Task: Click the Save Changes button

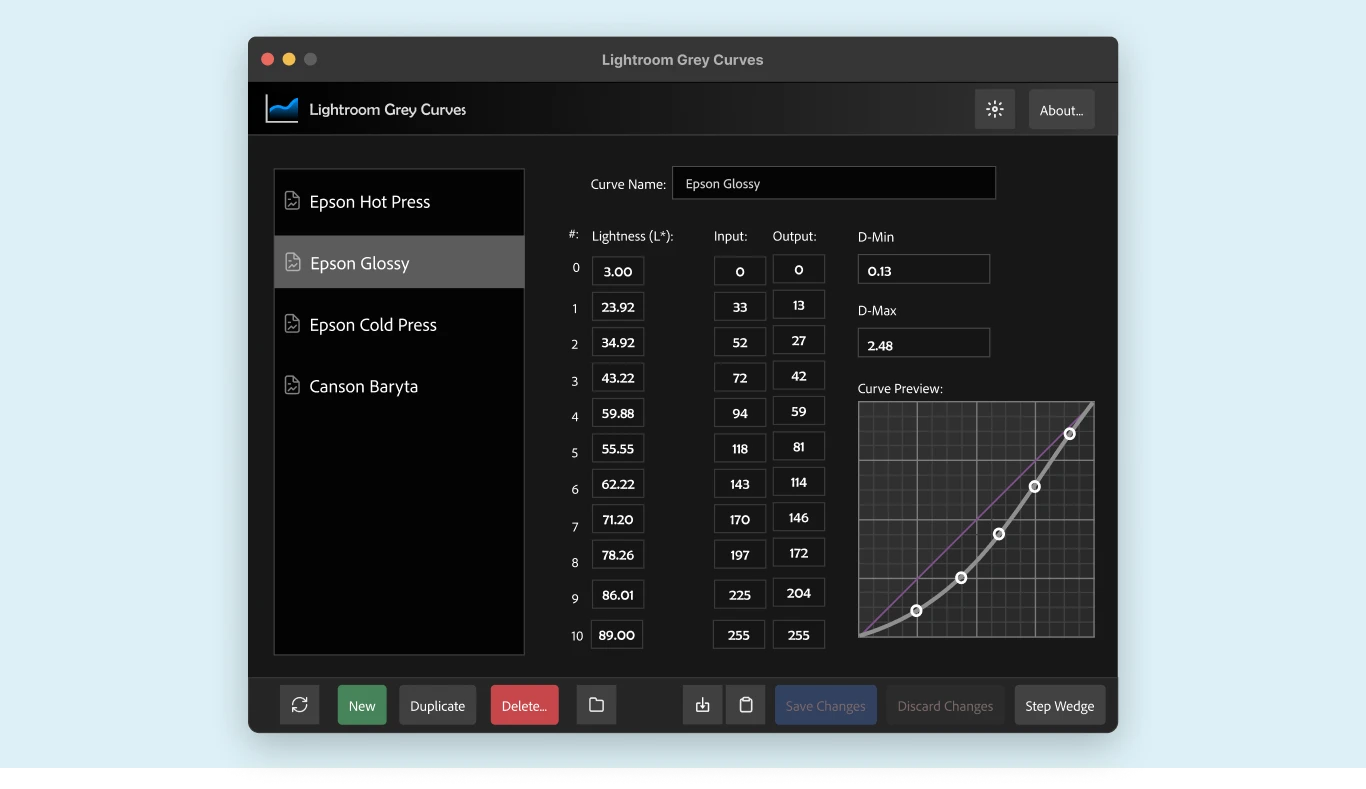Action: point(825,705)
